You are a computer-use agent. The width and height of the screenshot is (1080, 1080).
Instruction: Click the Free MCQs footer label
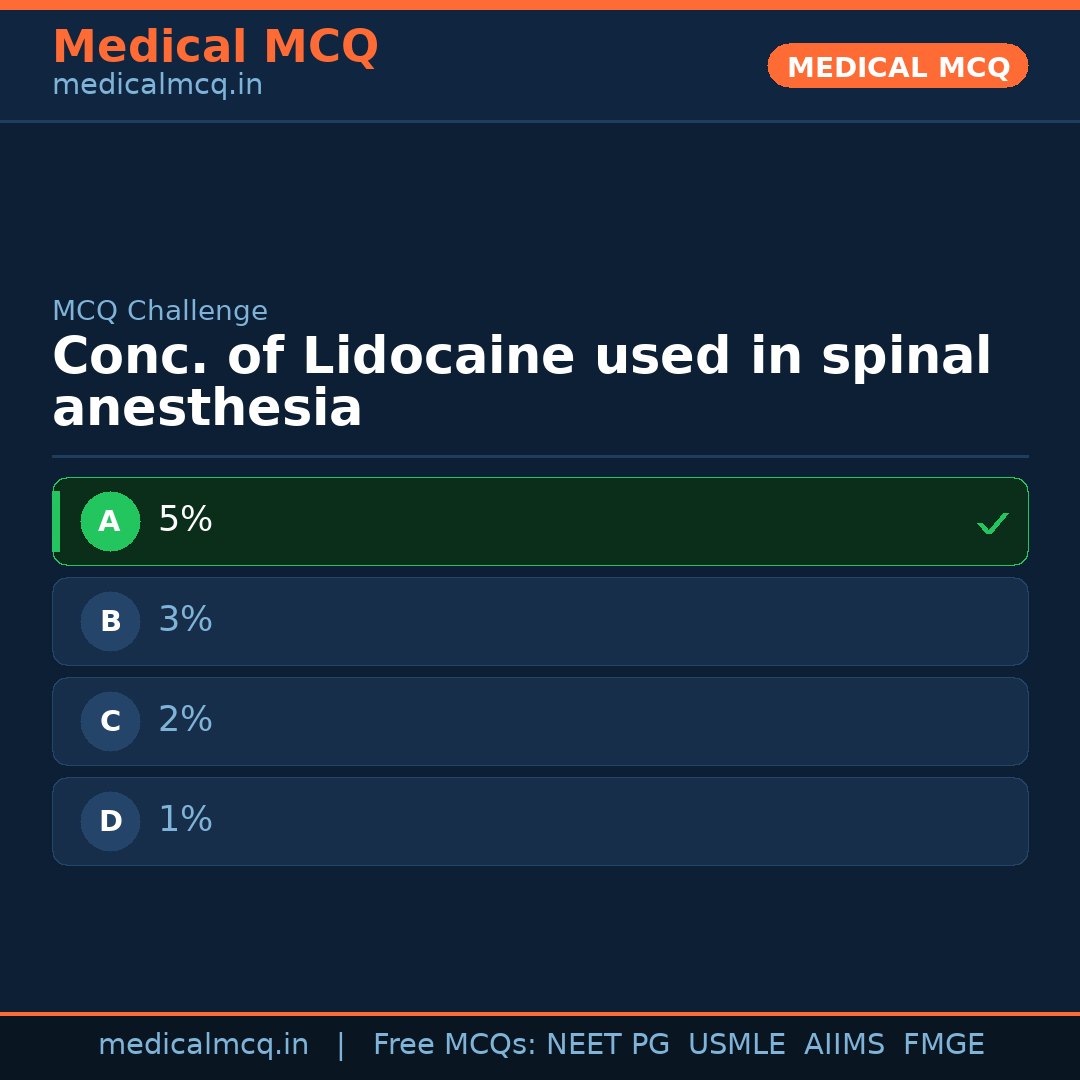click(455, 1045)
